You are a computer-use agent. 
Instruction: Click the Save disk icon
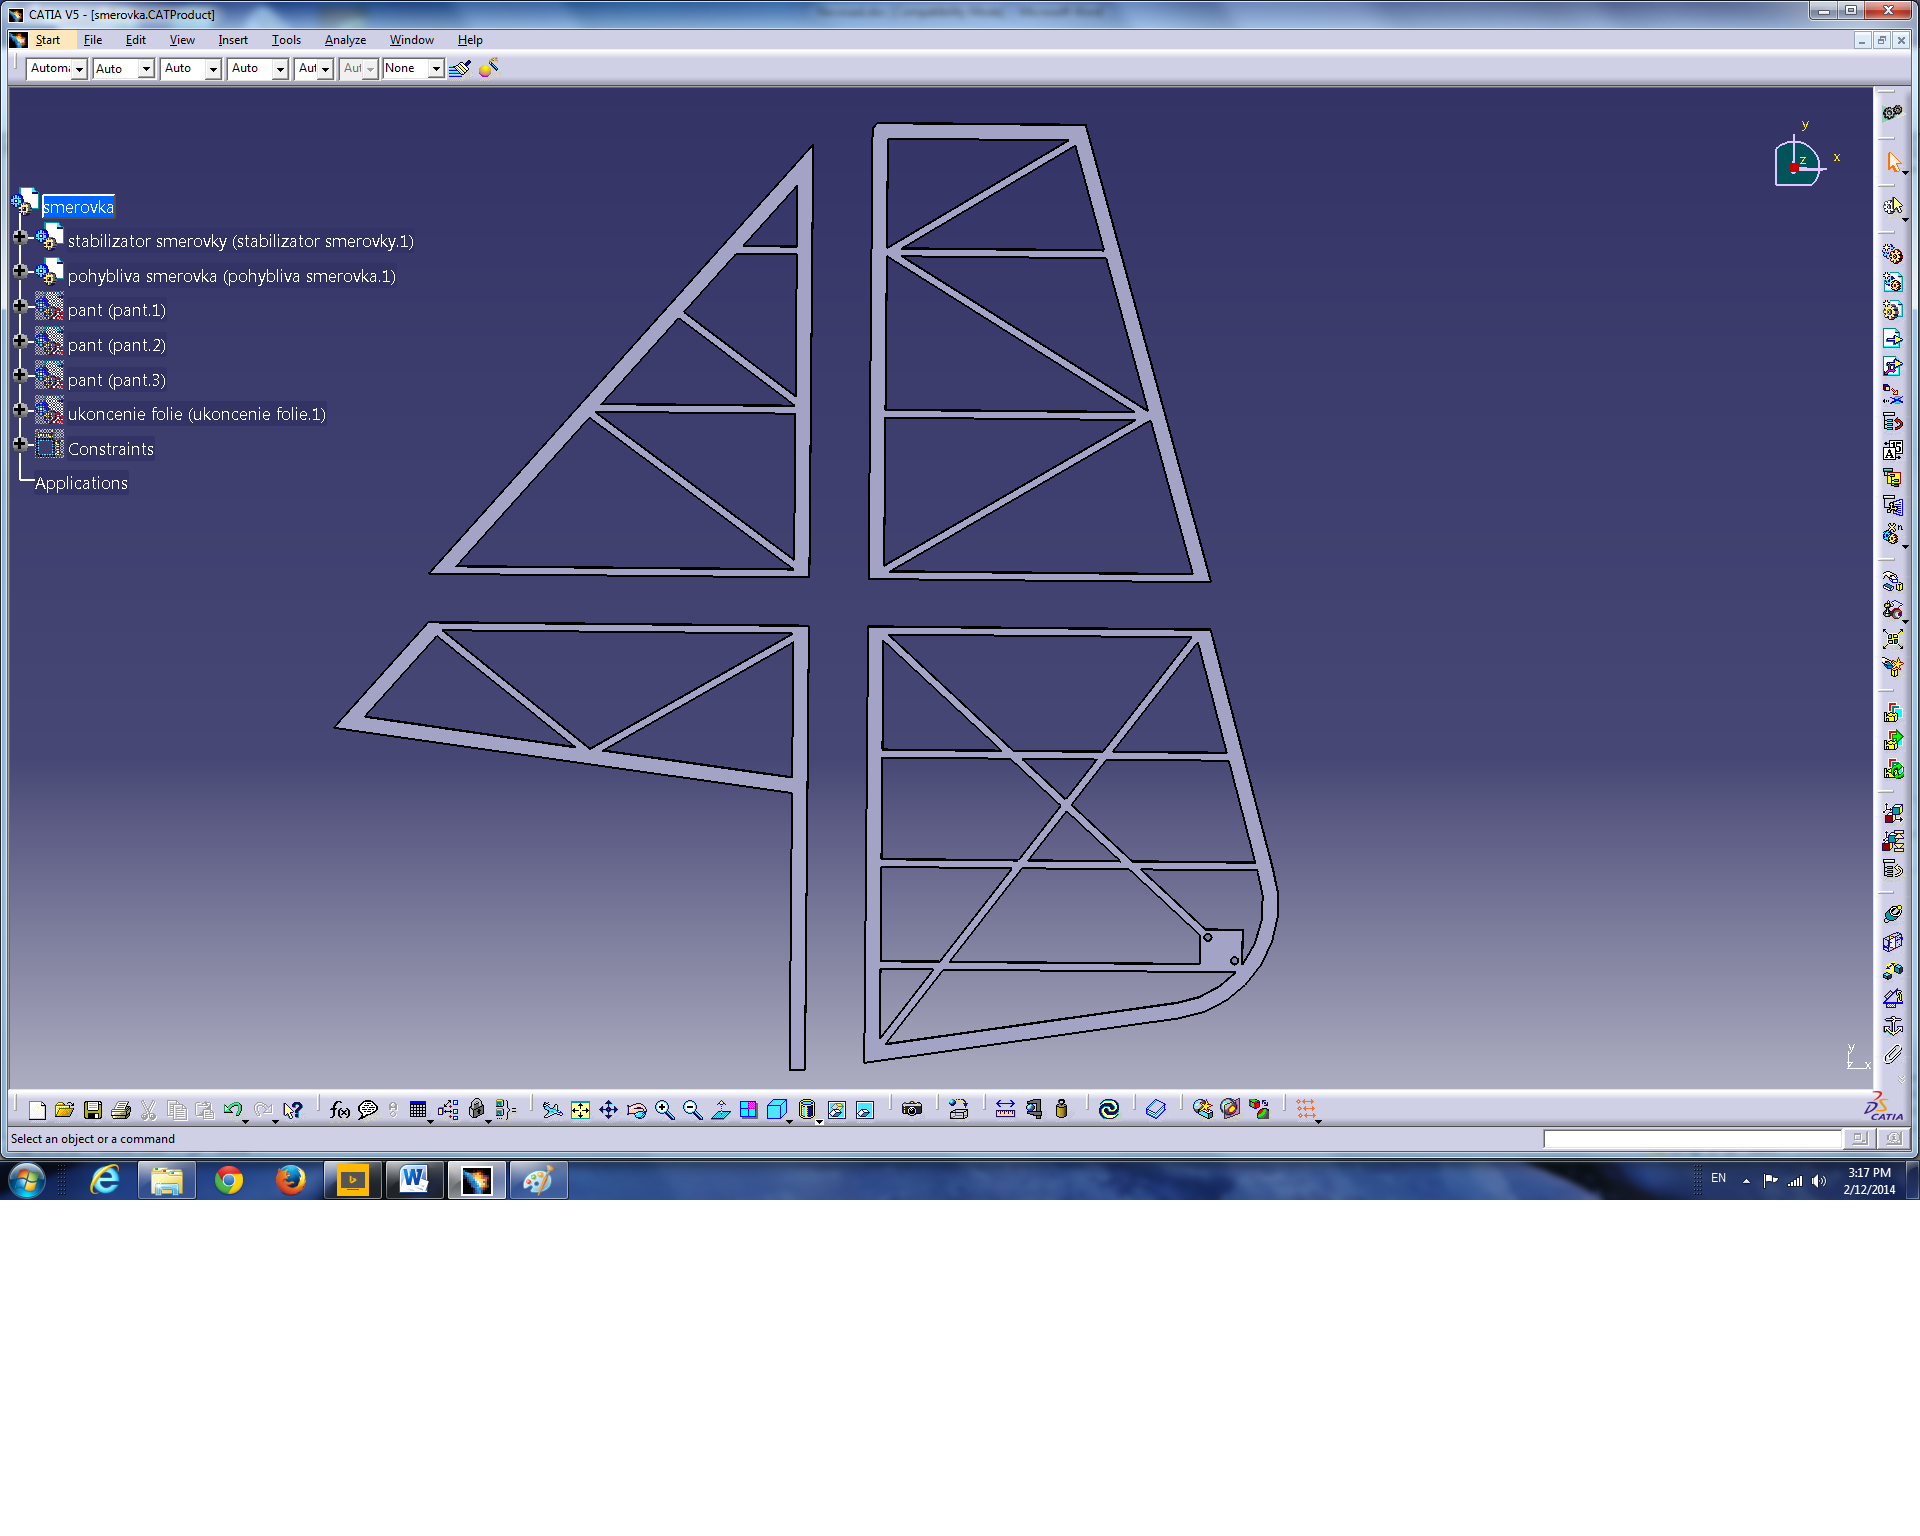(93, 1109)
